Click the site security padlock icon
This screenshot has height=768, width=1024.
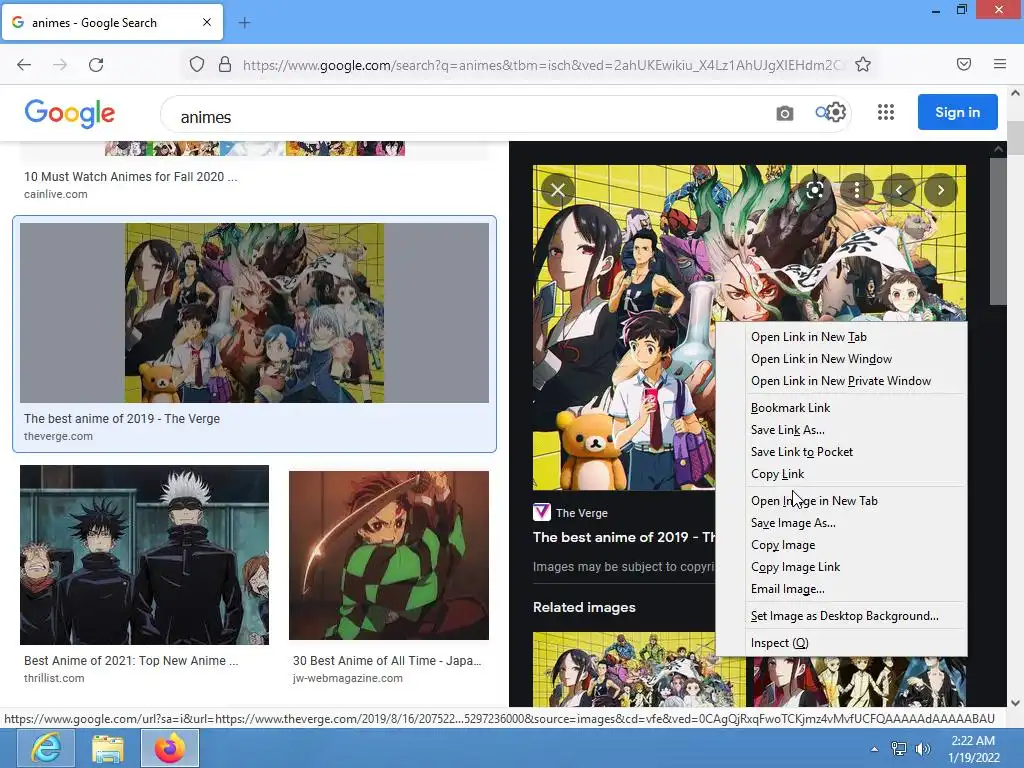coord(225,65)
